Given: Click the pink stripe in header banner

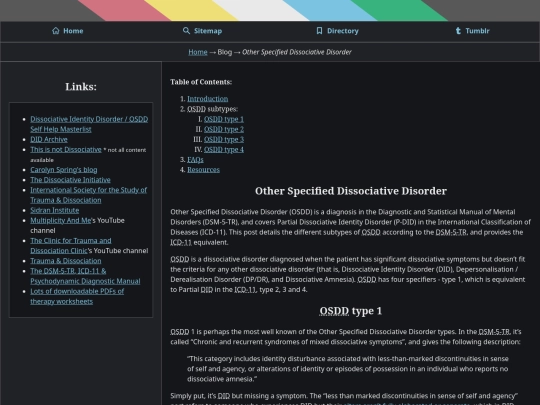Looking at the screenshot, I should (x=124, y=10).
